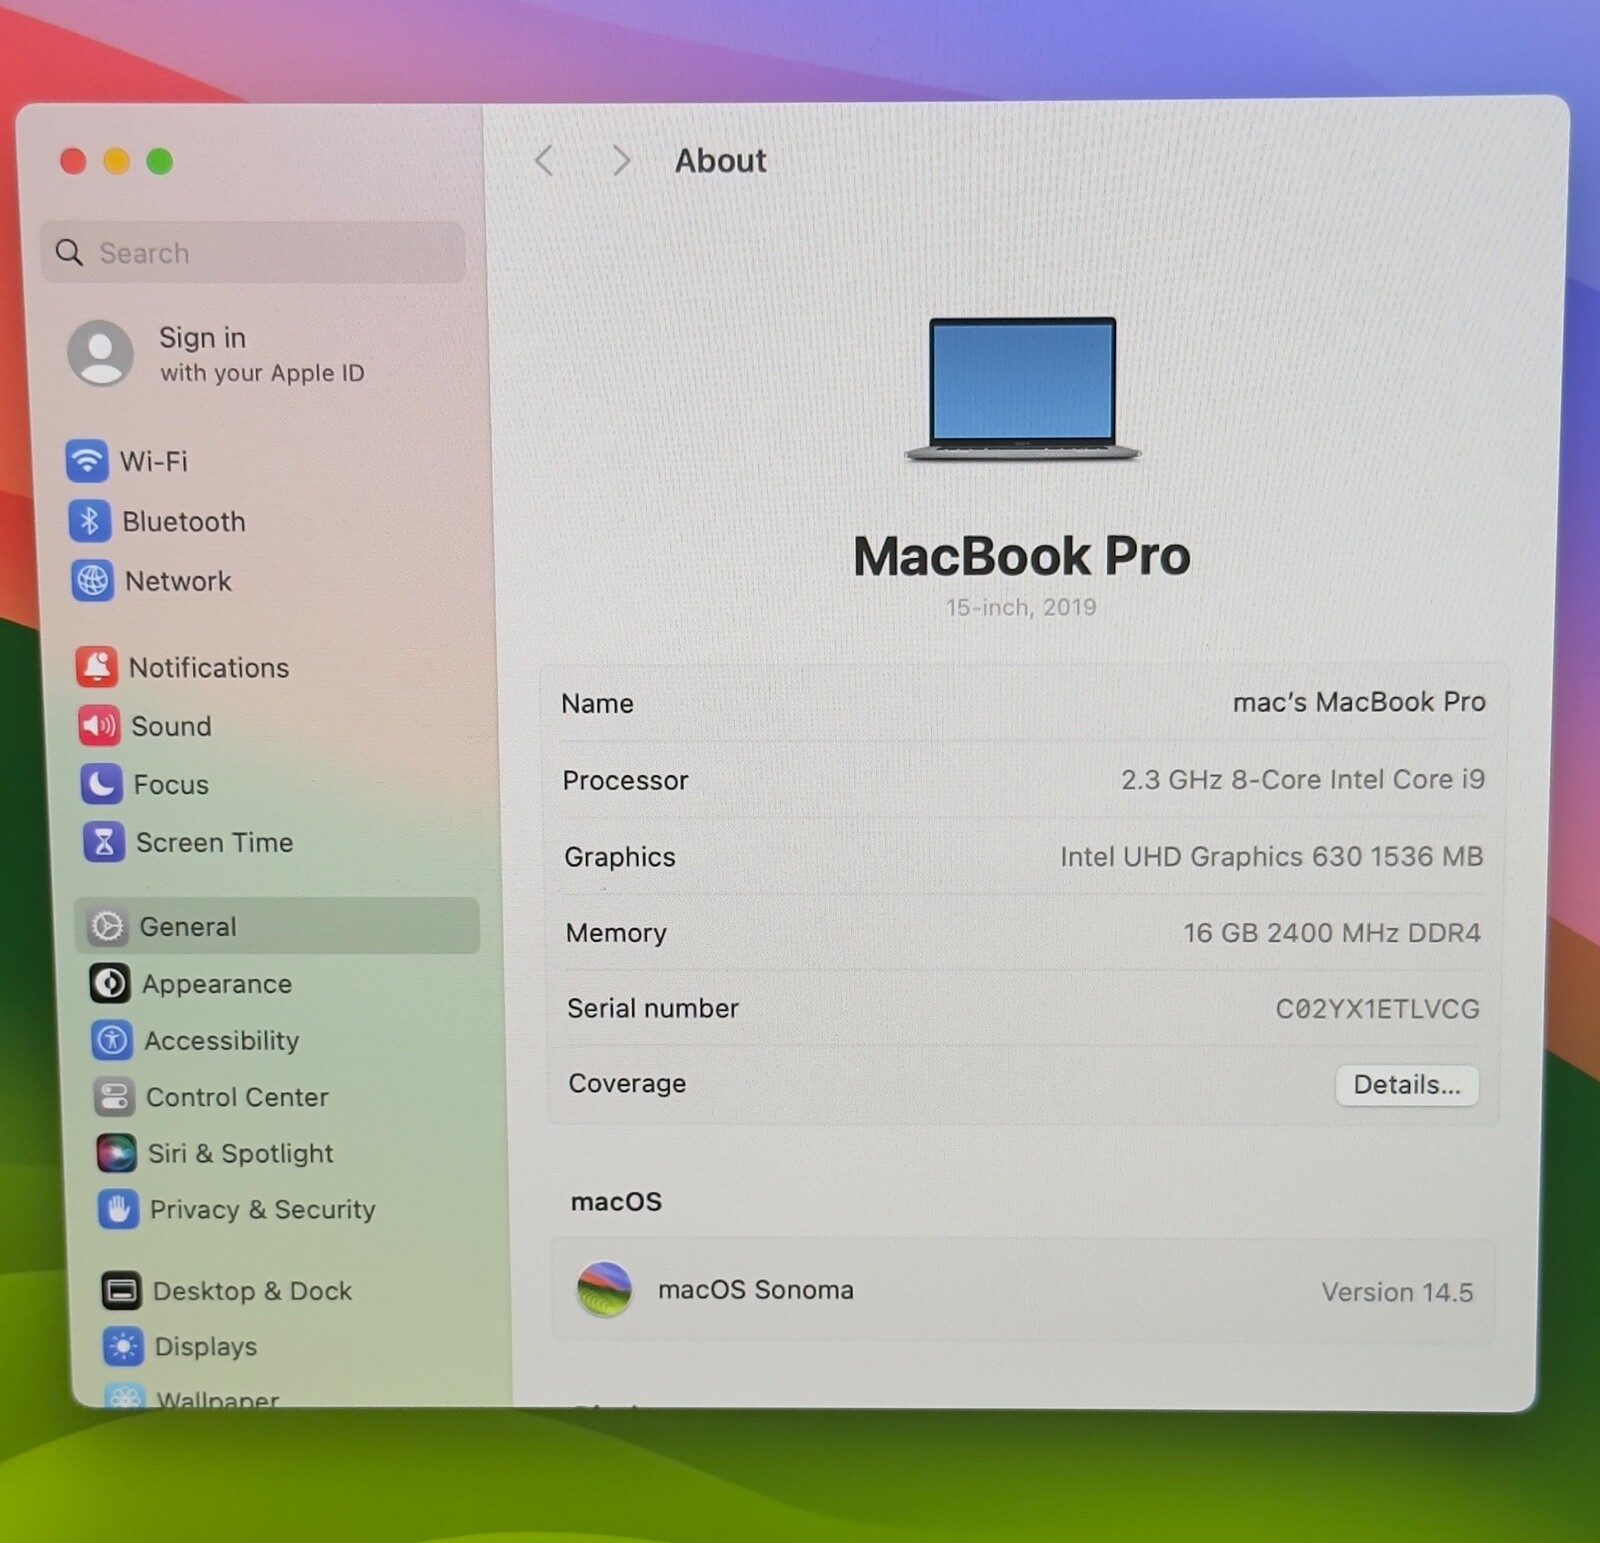Click Intel UHD Graphics 630 value
Viewport: 1600px width, 1543px height.
[x=1271, y=856]
